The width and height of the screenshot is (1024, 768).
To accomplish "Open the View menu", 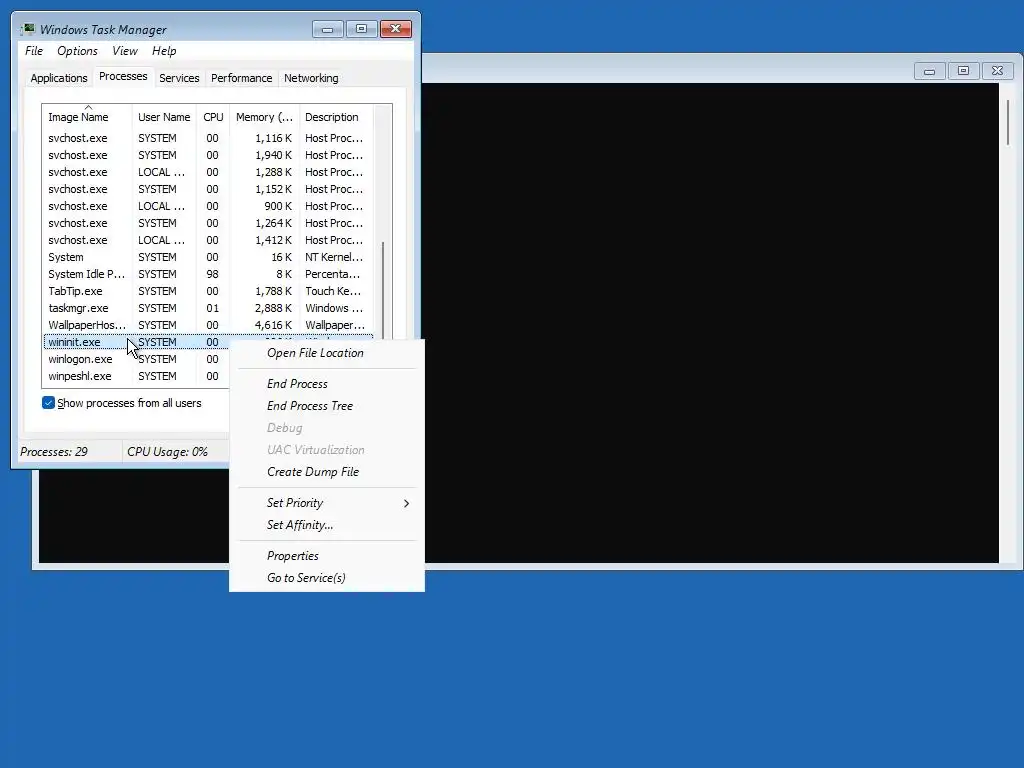I will [x=125, y=51].
